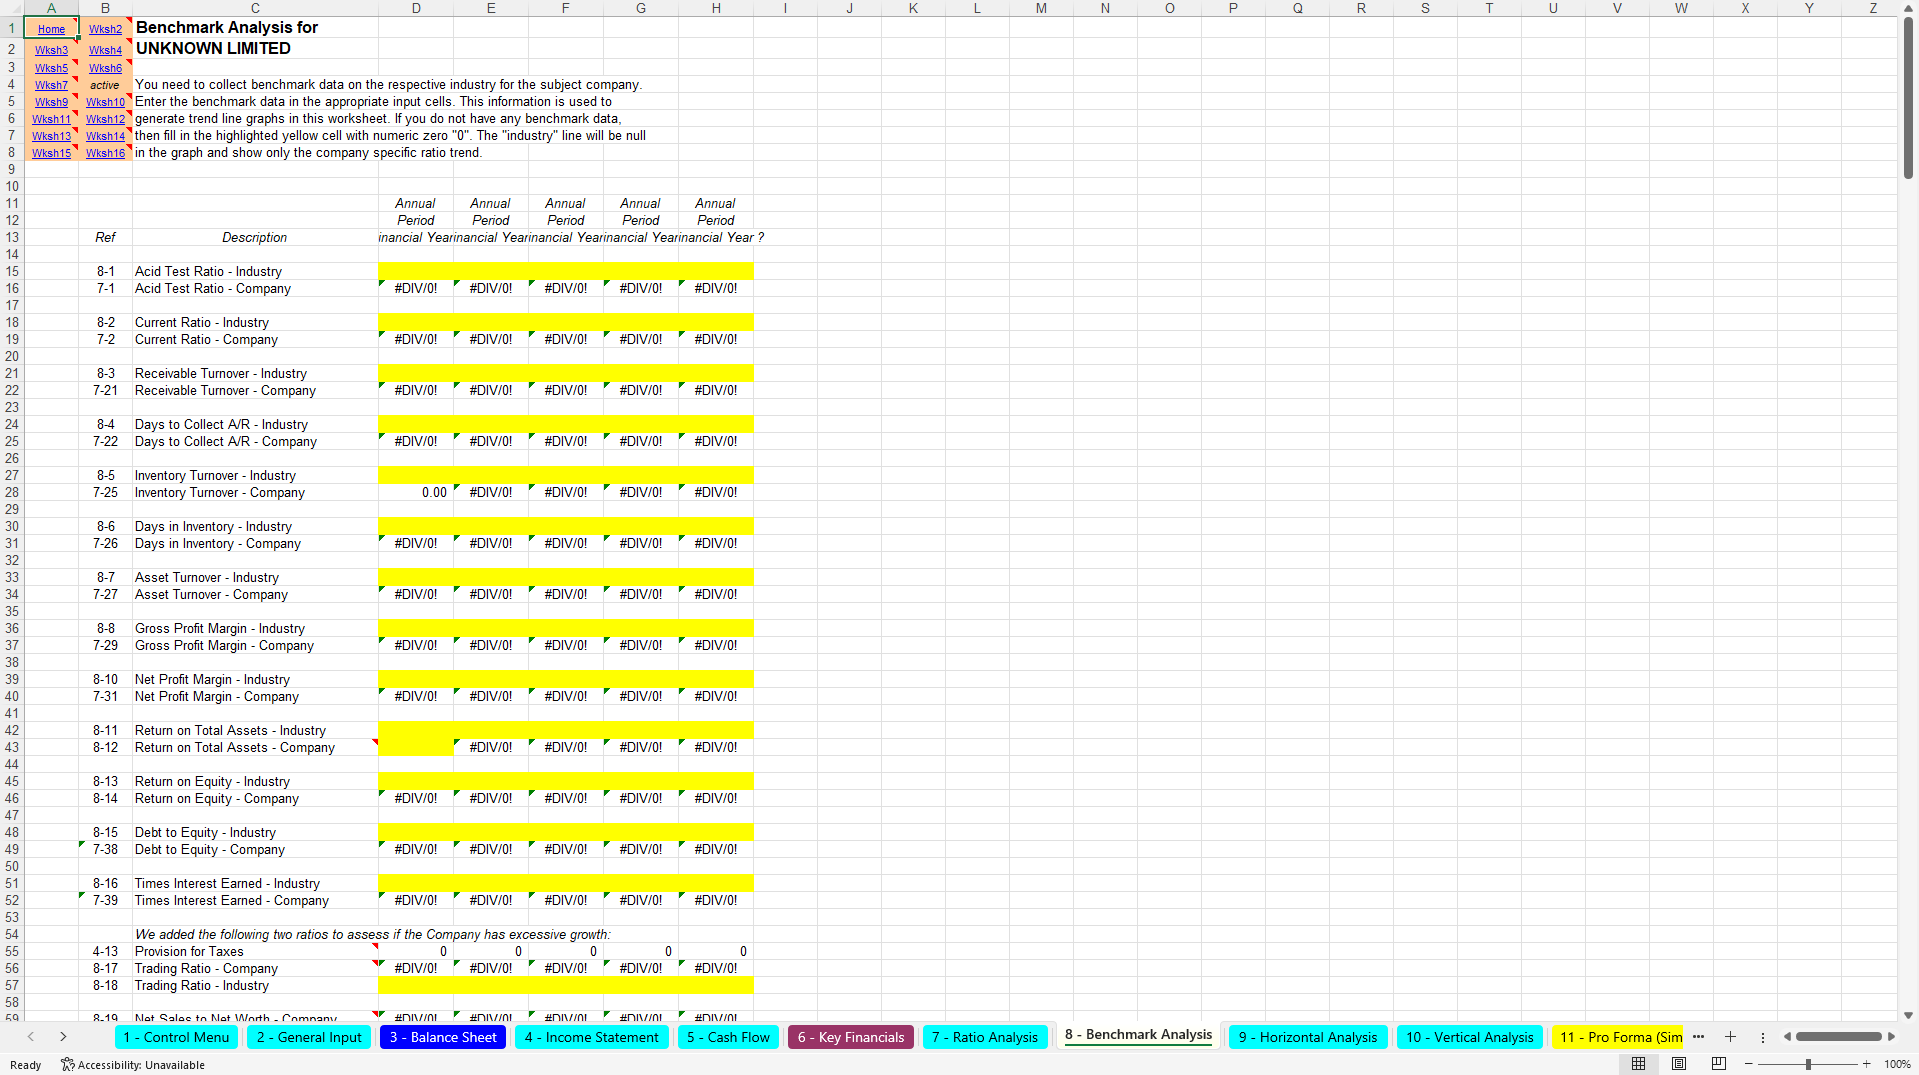Click the horizontal scrollbar thumb
This screenshot has width=1919, height=1075.
pyautogui.click(x=1838, y=1037)
